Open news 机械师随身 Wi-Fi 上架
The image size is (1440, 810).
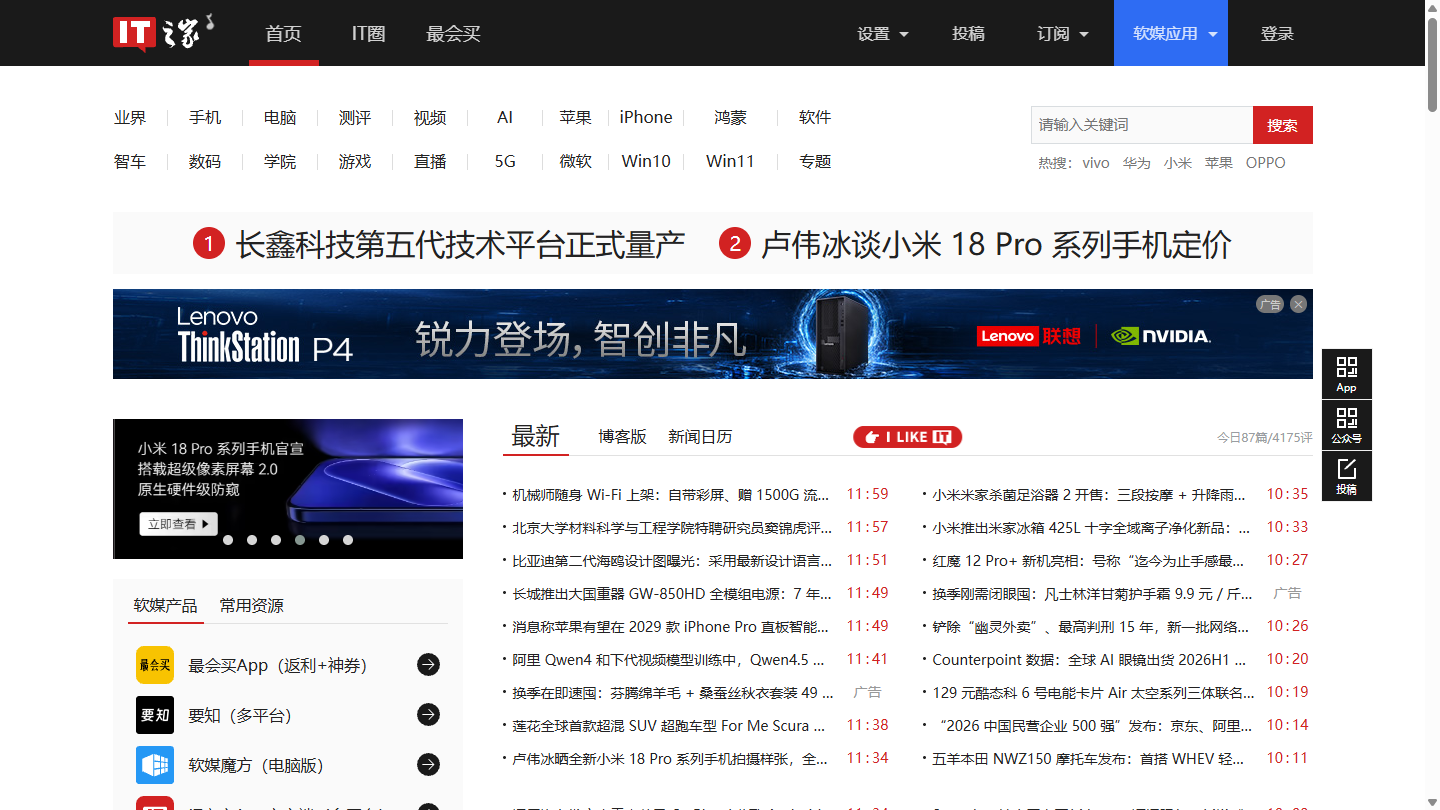[671, 494]
